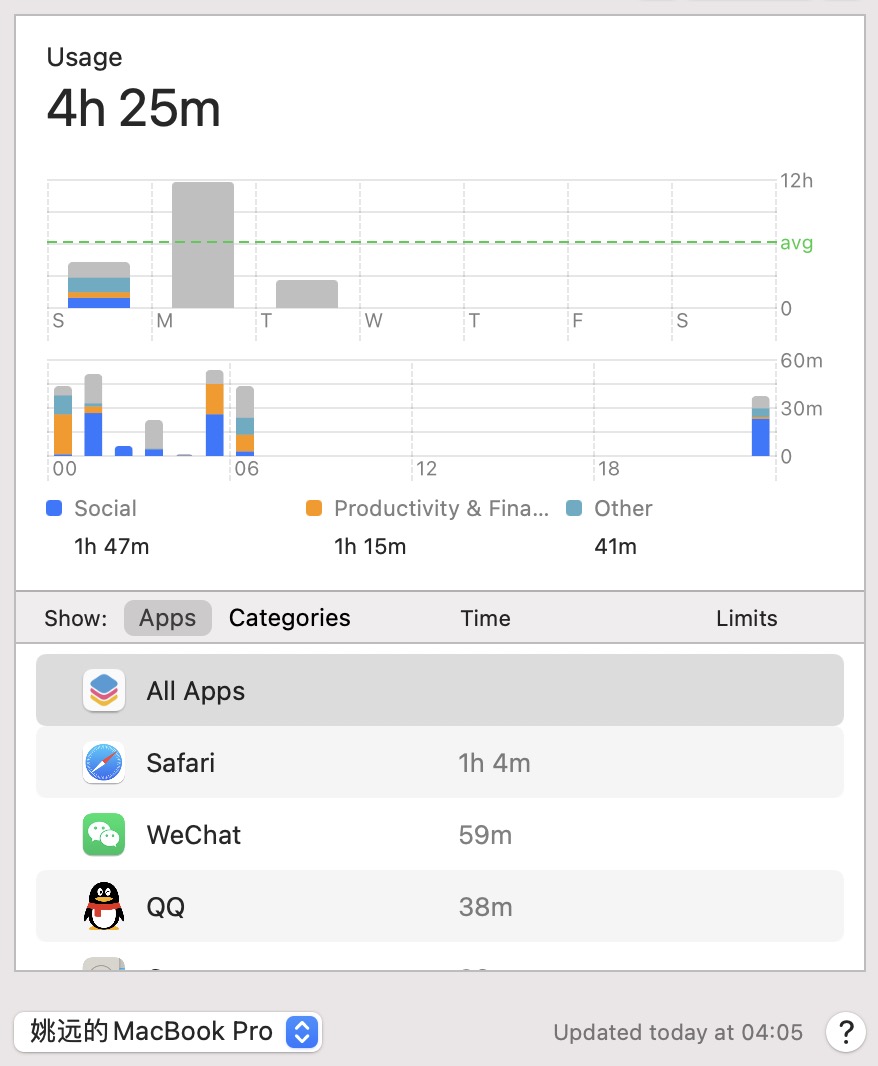
Task: Select Sunday's stacked bar in weekly chart
Action: pos(99,285)
